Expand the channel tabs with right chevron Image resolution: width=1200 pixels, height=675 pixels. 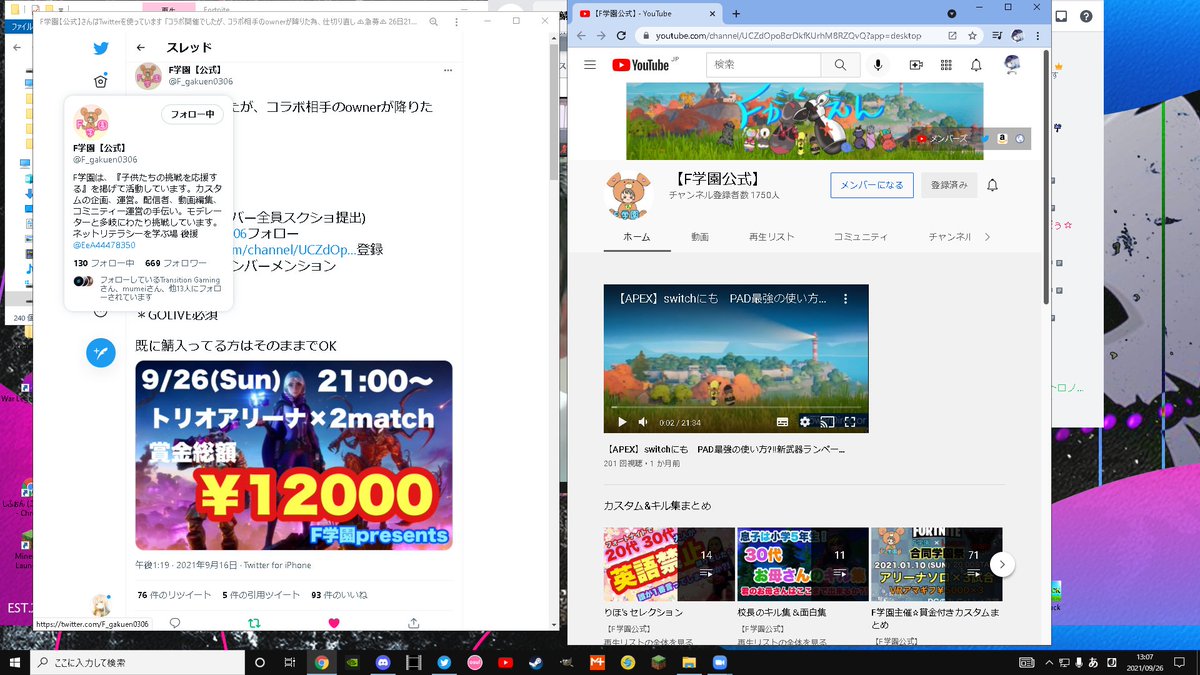point(987,237)
